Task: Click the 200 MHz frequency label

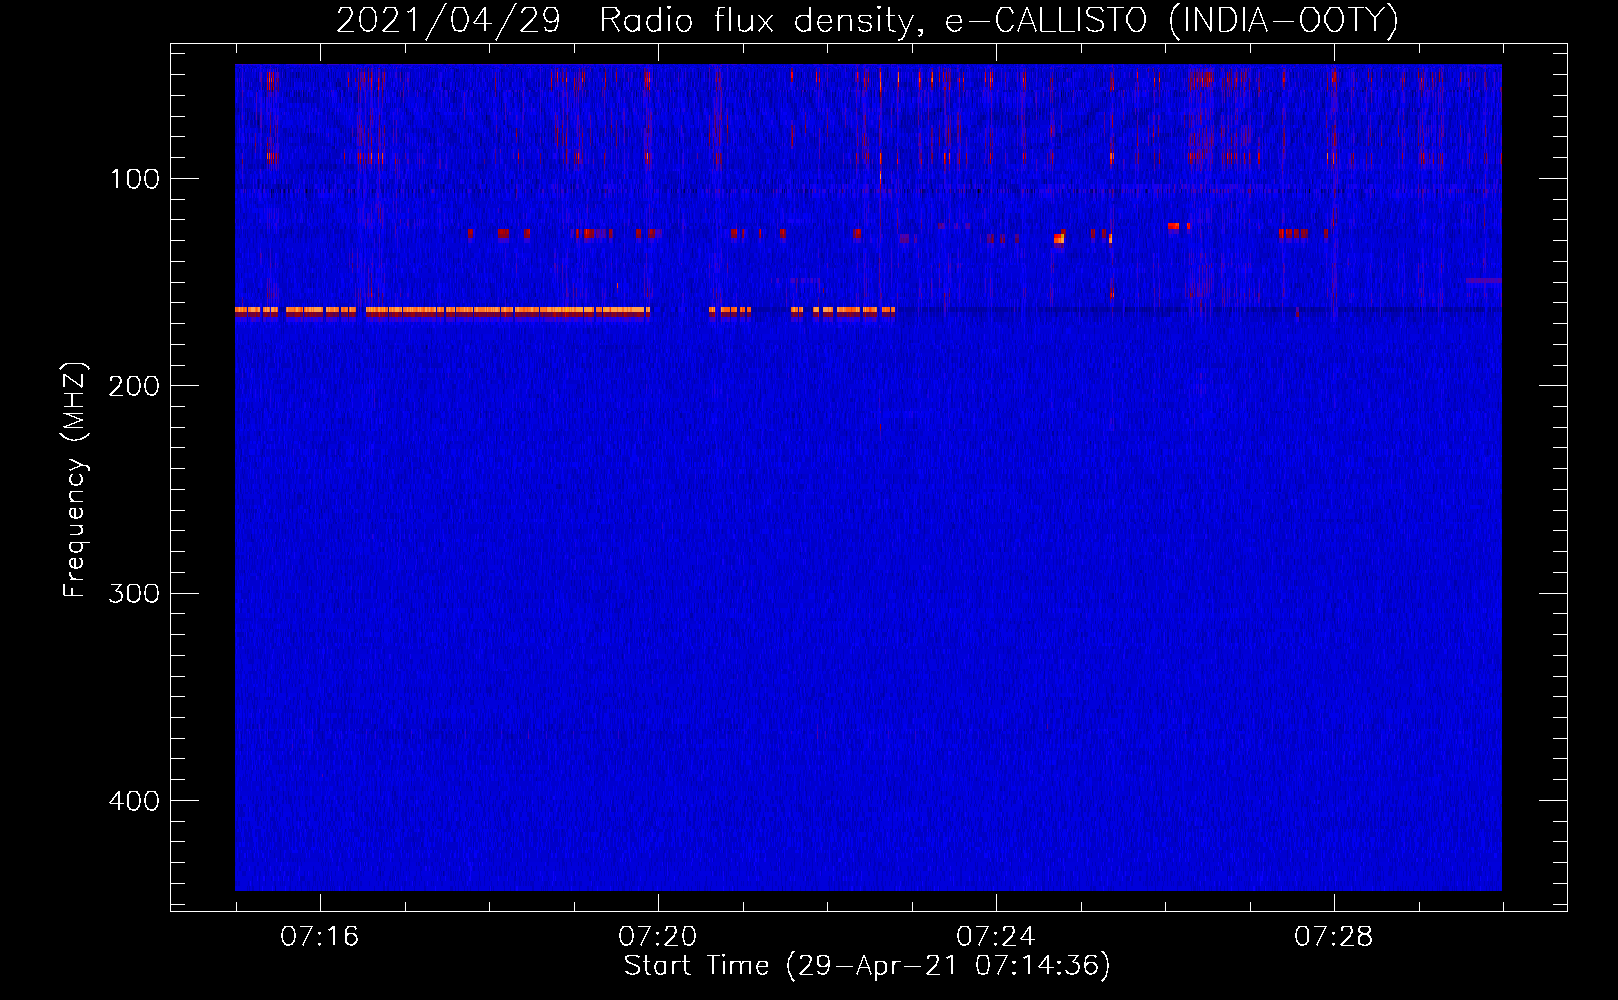Action: click(x=135, y=387)
